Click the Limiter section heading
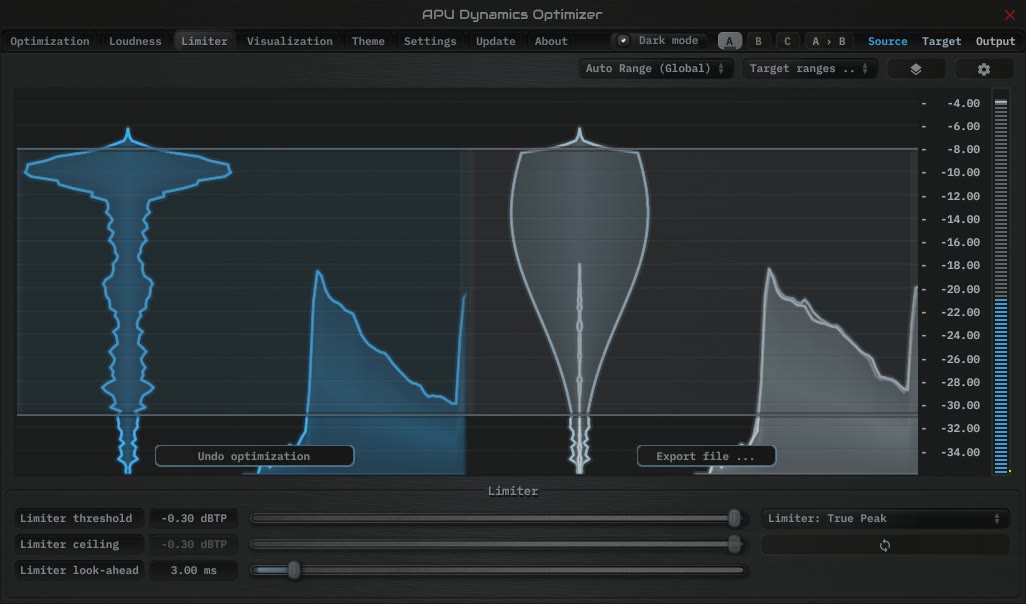This screenshot has width=1026, height=604. [x=513, y=491]
